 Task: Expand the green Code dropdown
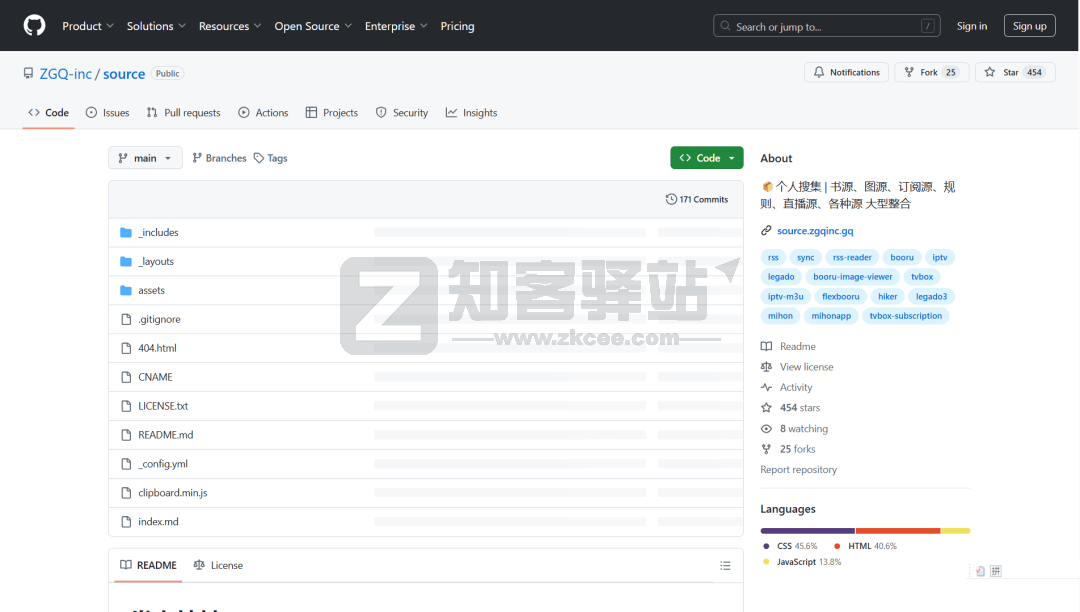click(706, 158)
